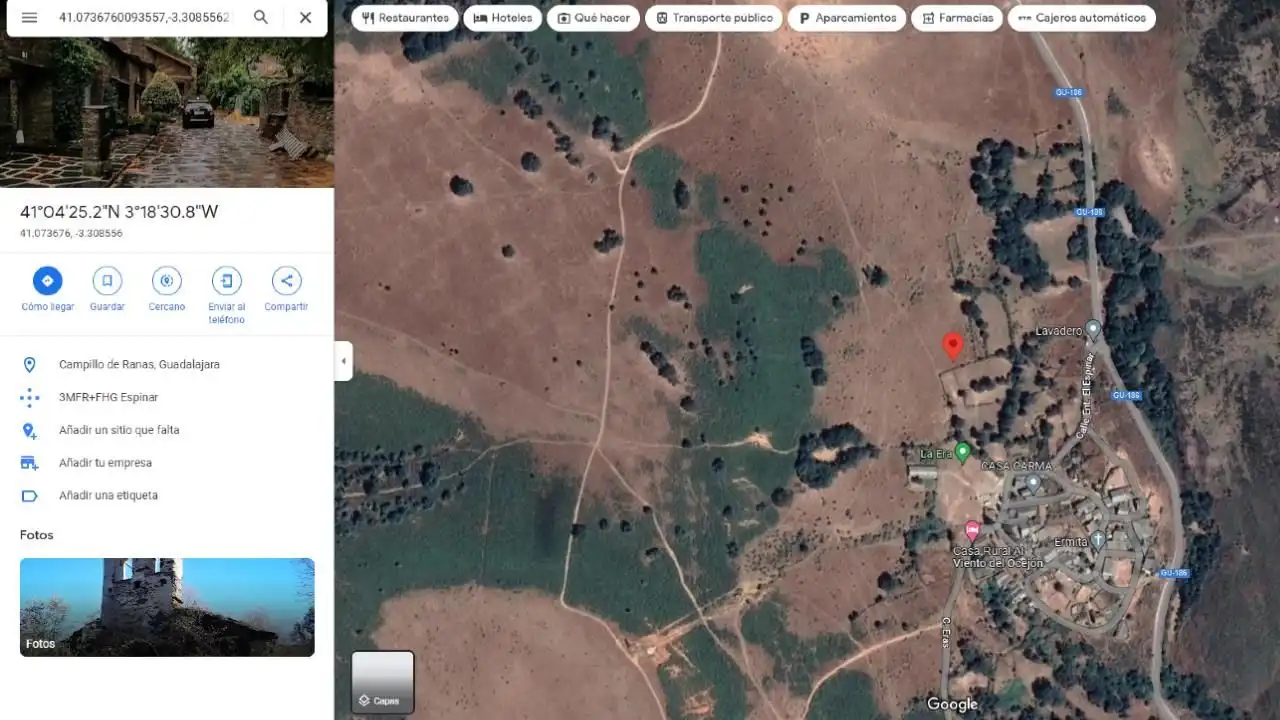Screen dimensions: 1280x720
Task: Click the Compartir share icon
Action: point(286,281)
